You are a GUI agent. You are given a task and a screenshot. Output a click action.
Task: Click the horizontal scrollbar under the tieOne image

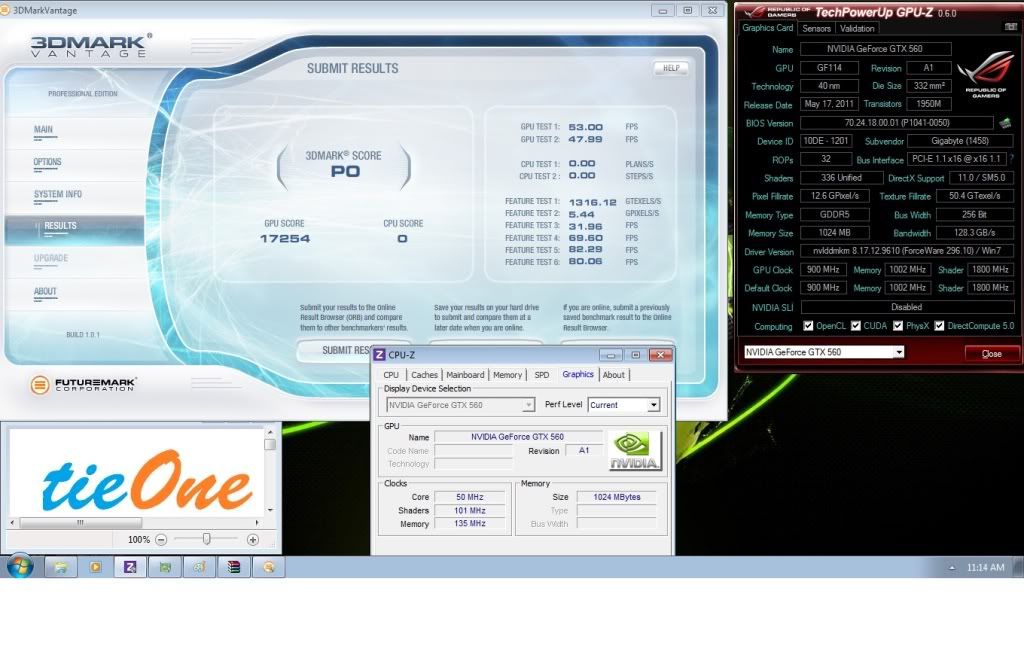click(x=80, y=523)
